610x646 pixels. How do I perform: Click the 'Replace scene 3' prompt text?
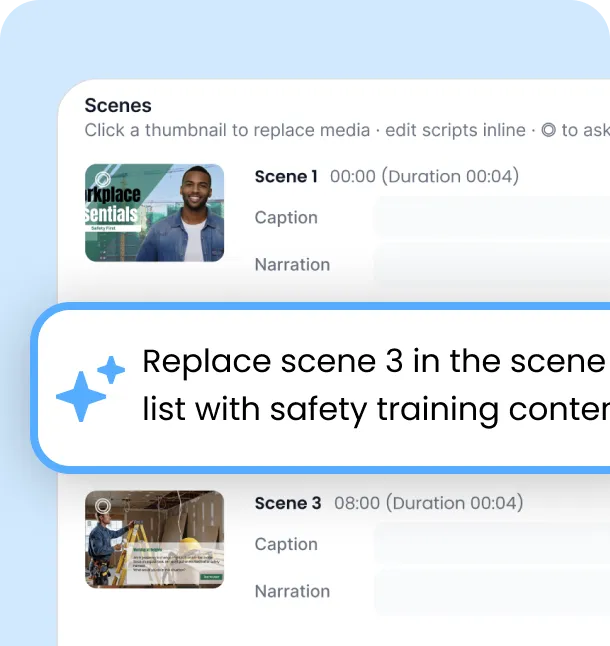pos(376,385)
